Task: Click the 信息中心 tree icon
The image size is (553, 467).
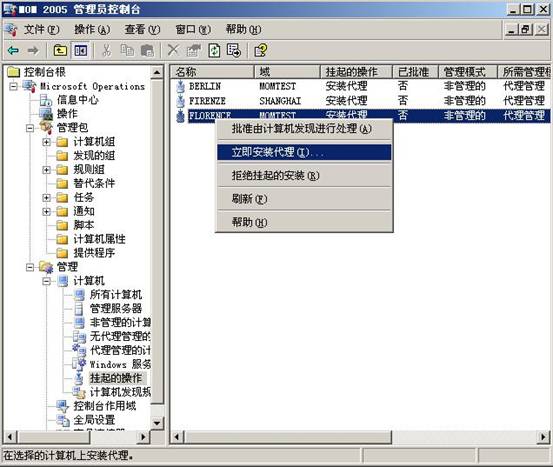Action: (x=46, y=100)
